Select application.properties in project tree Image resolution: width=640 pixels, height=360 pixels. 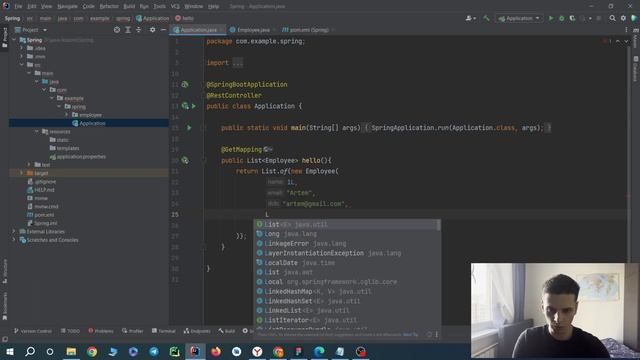coord(78,156)
